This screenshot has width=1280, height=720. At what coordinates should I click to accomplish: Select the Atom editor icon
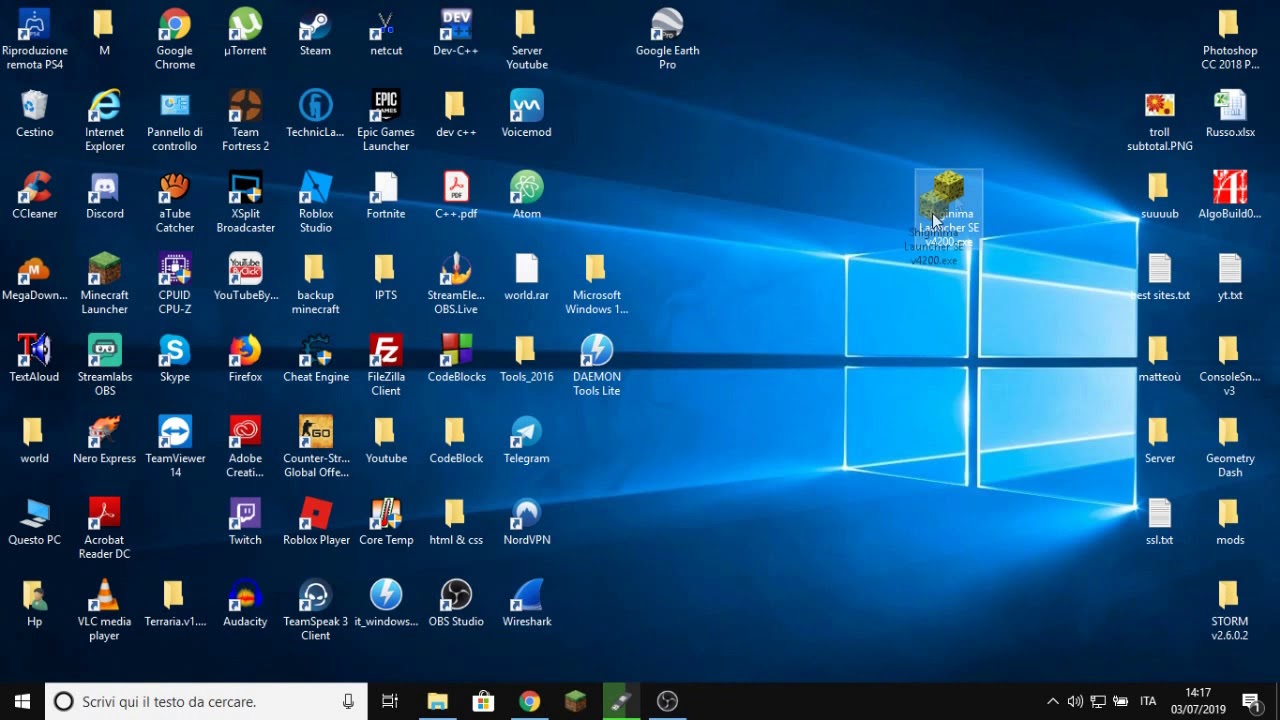point(526,196)
